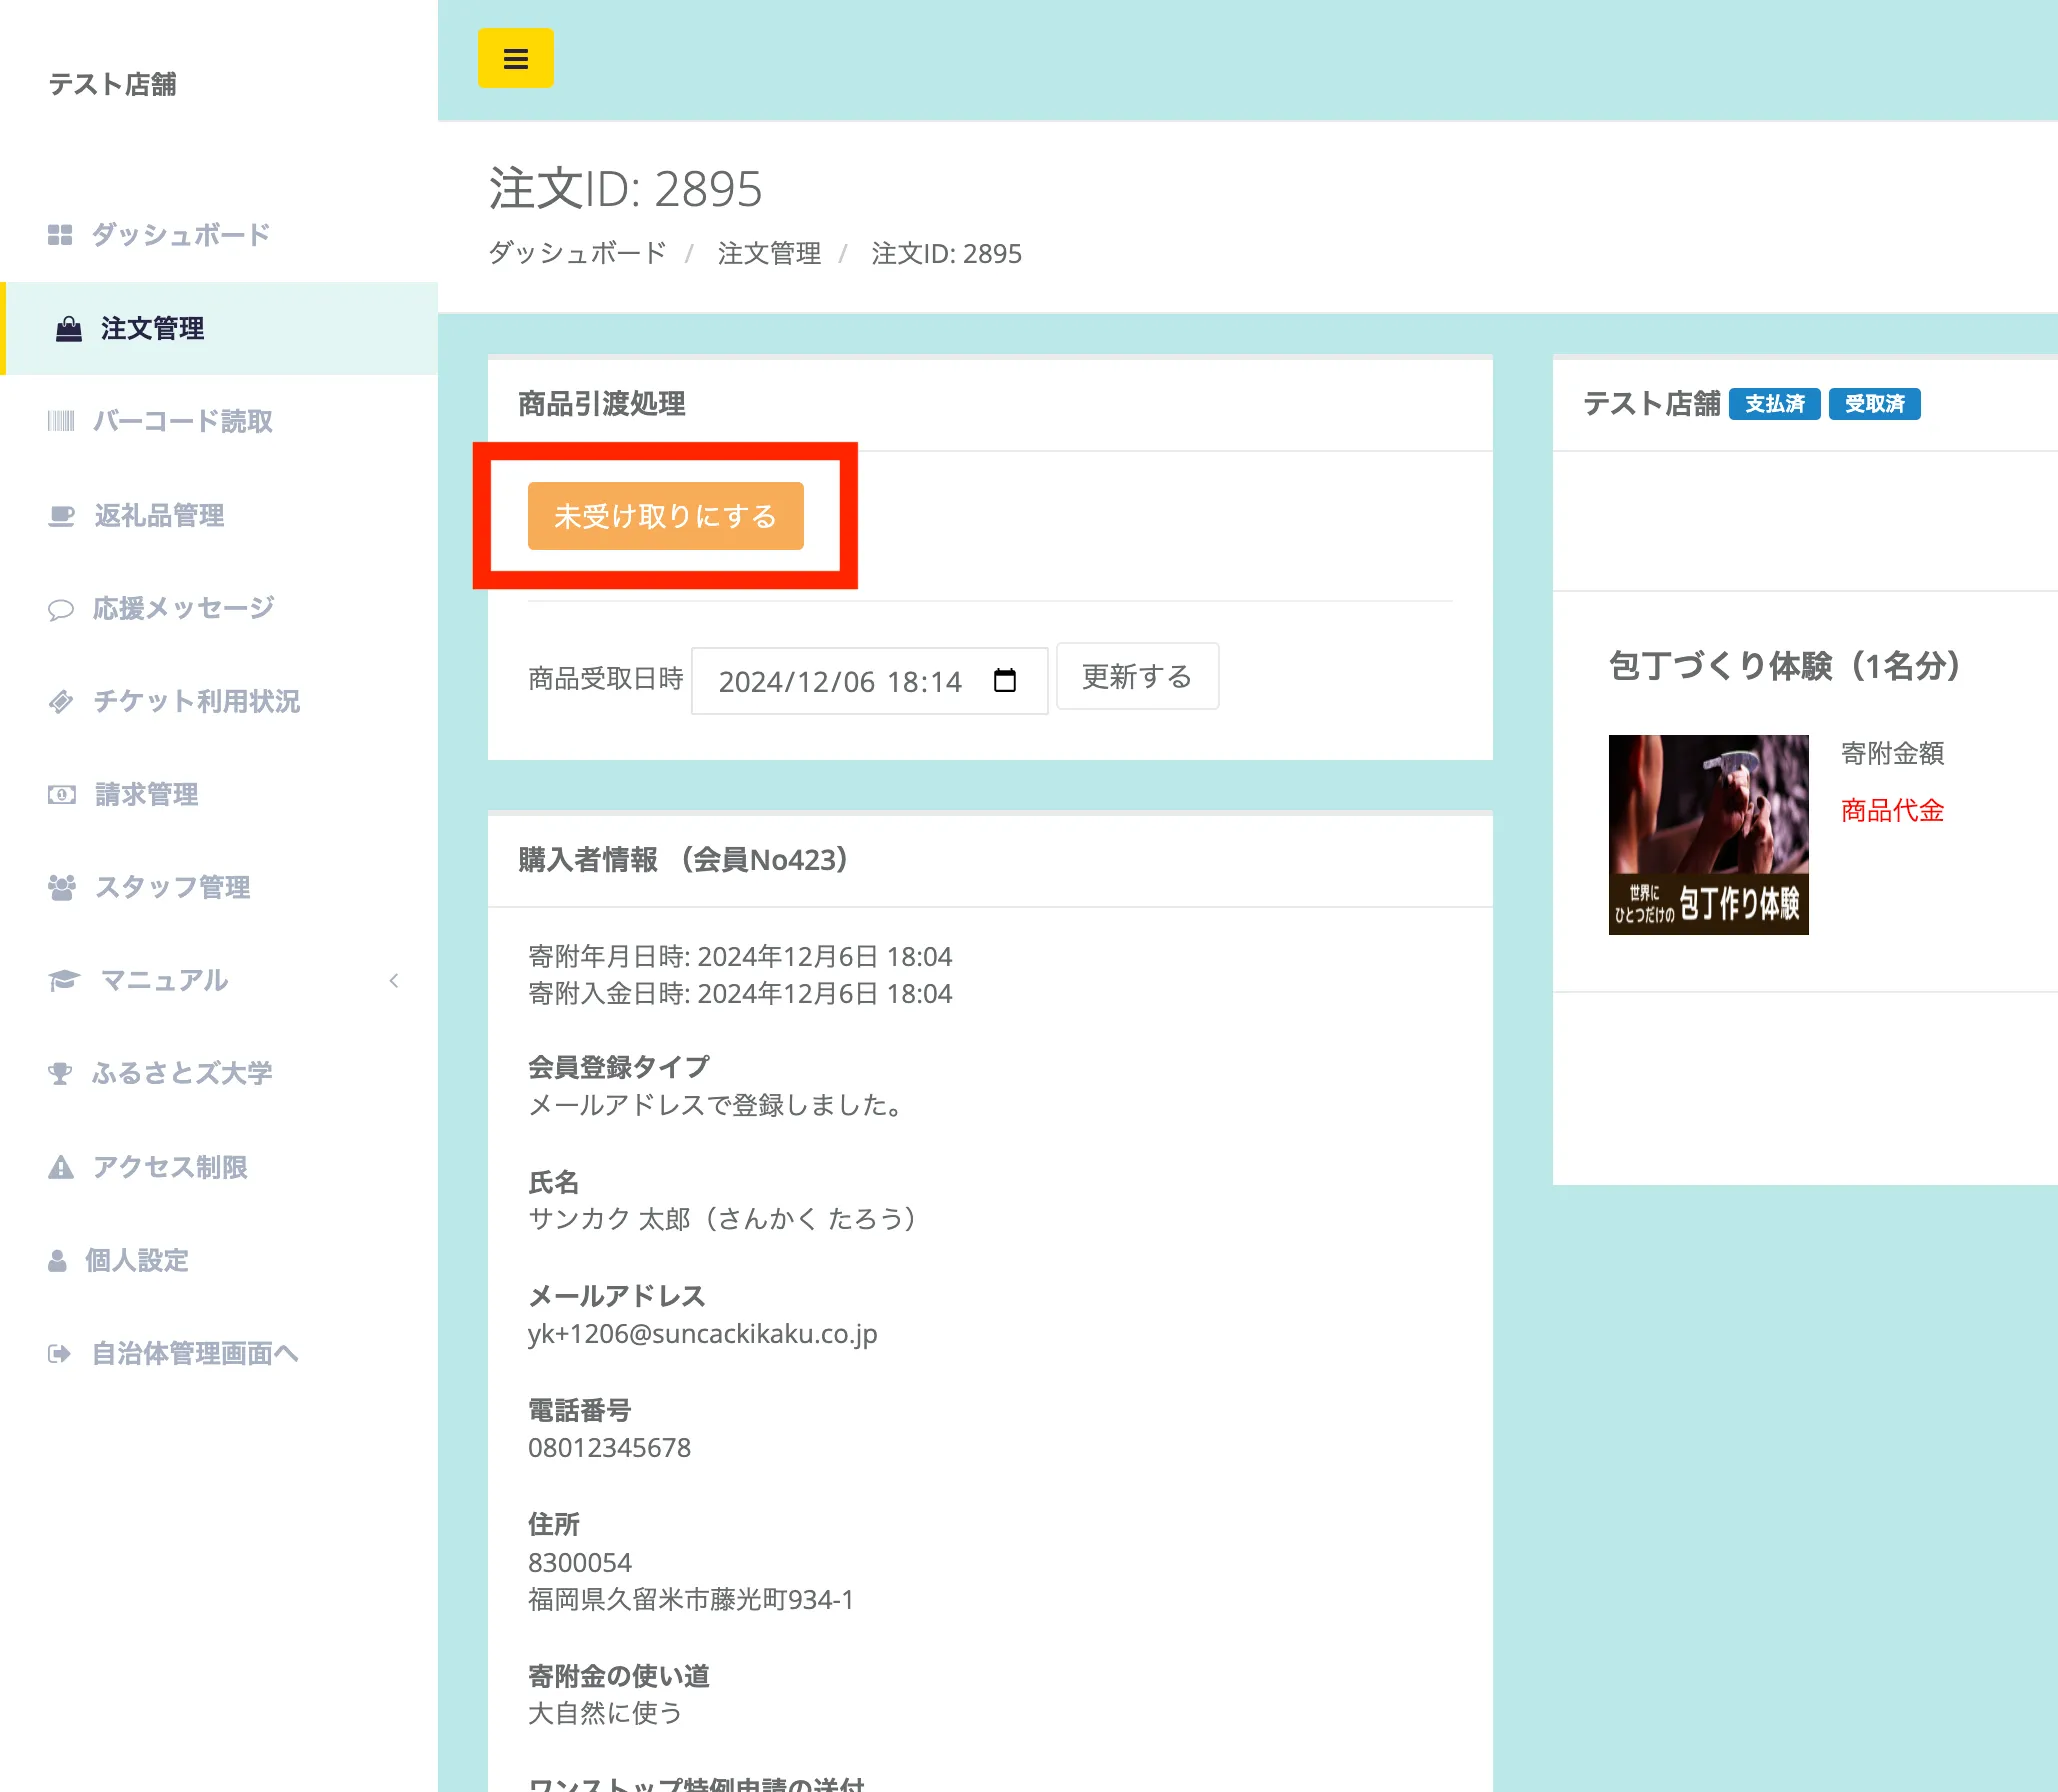Image resolution: width=2058 pixels, height=1792 pixels.
Task: Click the barcode icon in sidebar
Action: coord(61,421)
